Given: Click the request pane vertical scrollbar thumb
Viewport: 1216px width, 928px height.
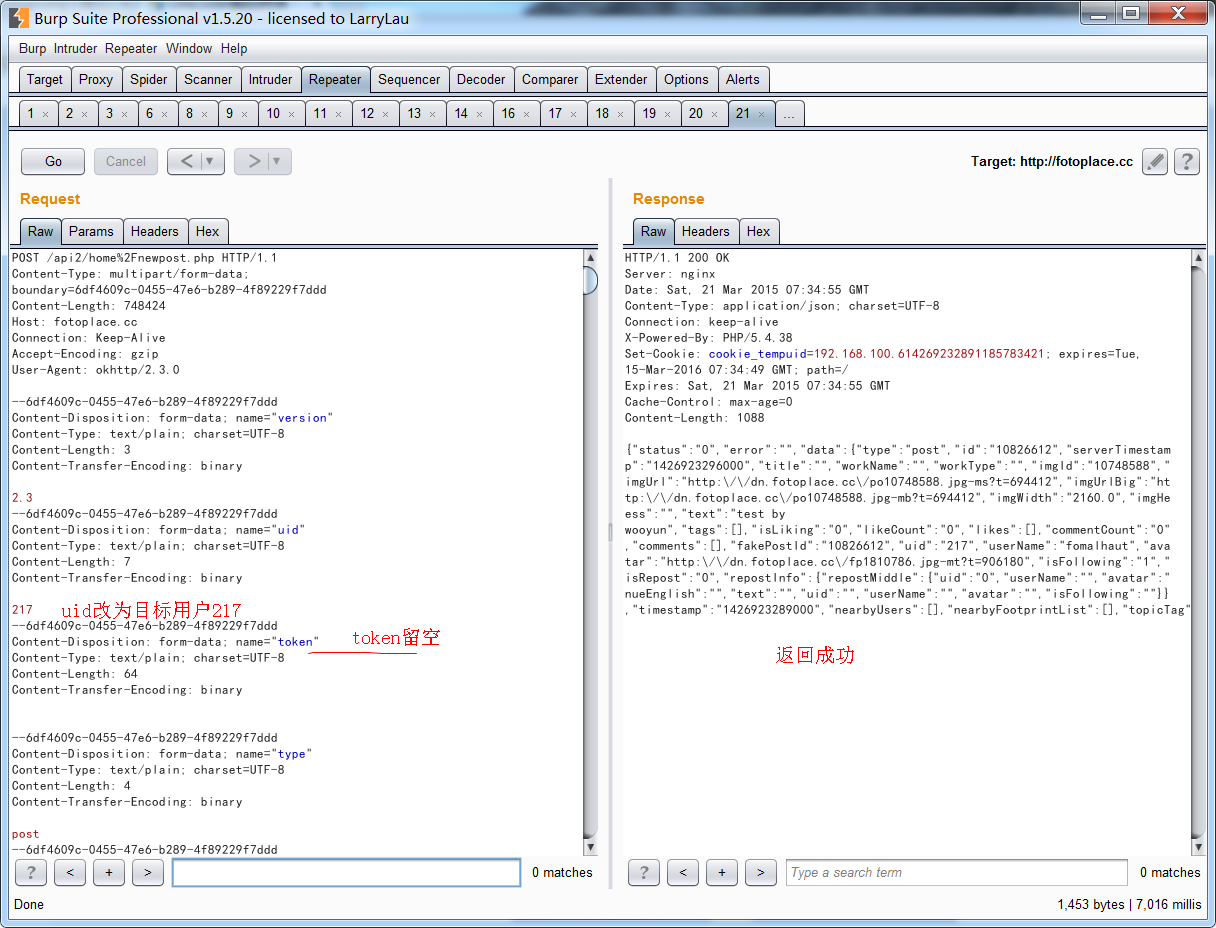Looking at the screenshot, I should (x=590, y=281).
